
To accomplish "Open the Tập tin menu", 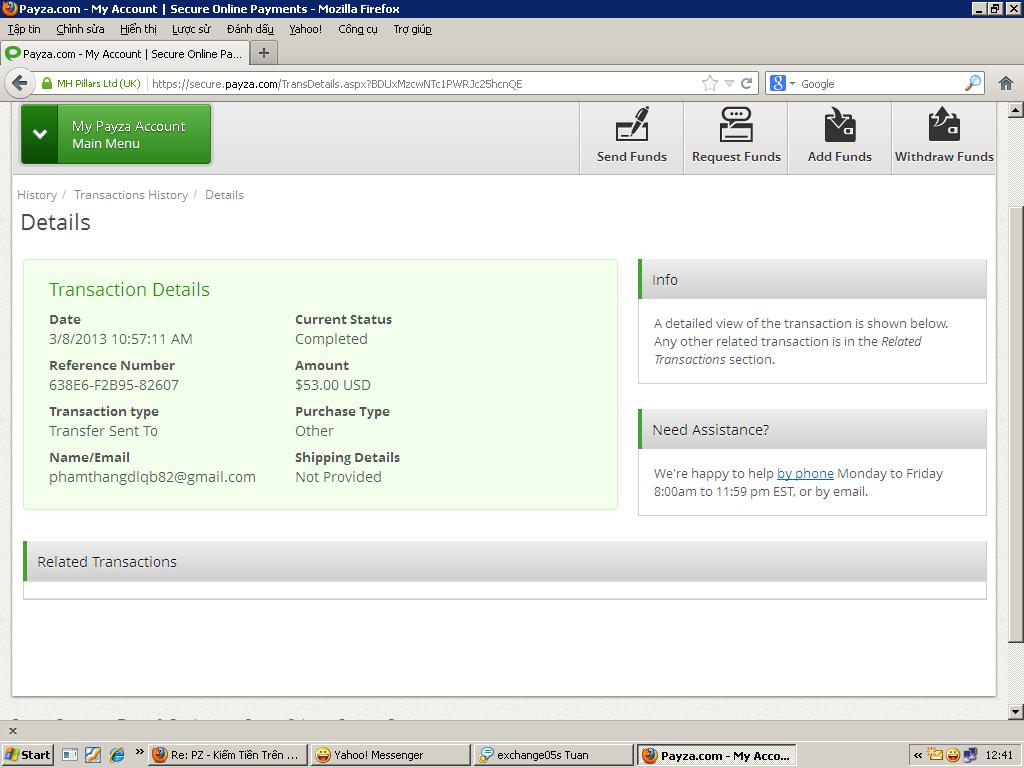I will [x=24, y=29].
